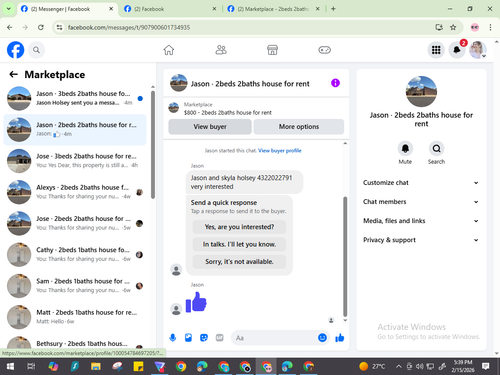Choose a sticker with the sticker icon

tap(204, 338)
